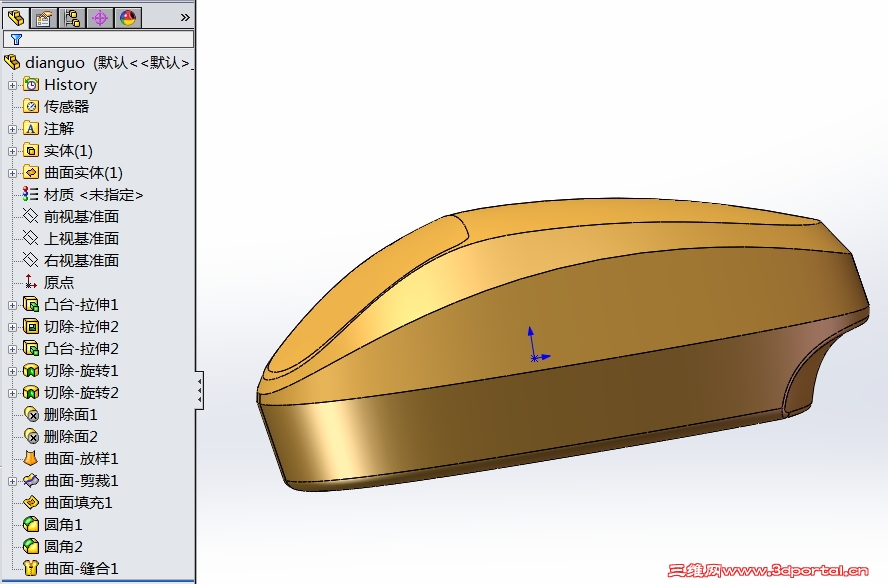Select the 曲面填充1 text label
This screenshot has width=888, height=584.
pyautogui.click(x=78, y=502)
